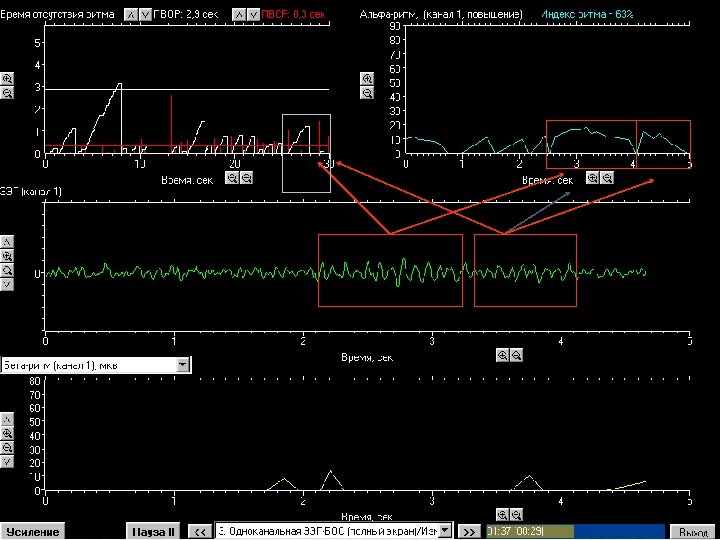Zoom in time axis under alpha-rhythm chart
This screenshot has height=540, width=720.
592,178
